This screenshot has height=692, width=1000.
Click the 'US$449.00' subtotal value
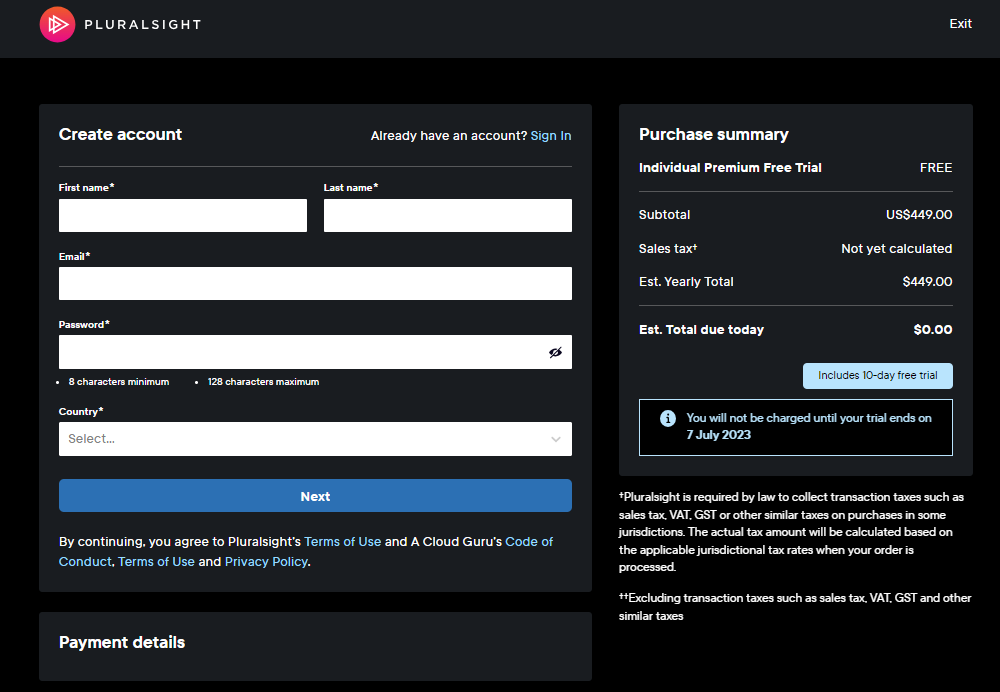[x=918, y=215]
